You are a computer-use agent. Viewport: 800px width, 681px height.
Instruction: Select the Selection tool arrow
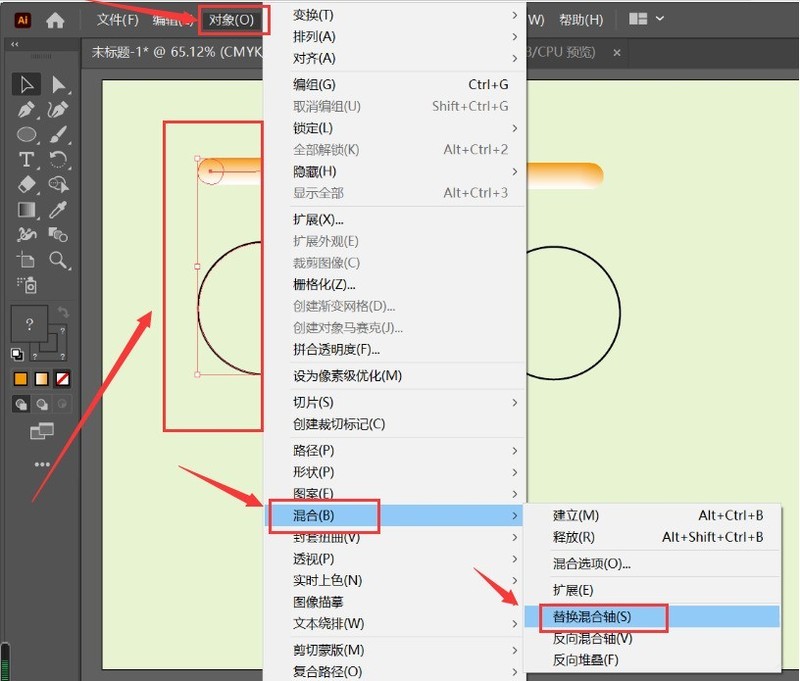(27, 85)
